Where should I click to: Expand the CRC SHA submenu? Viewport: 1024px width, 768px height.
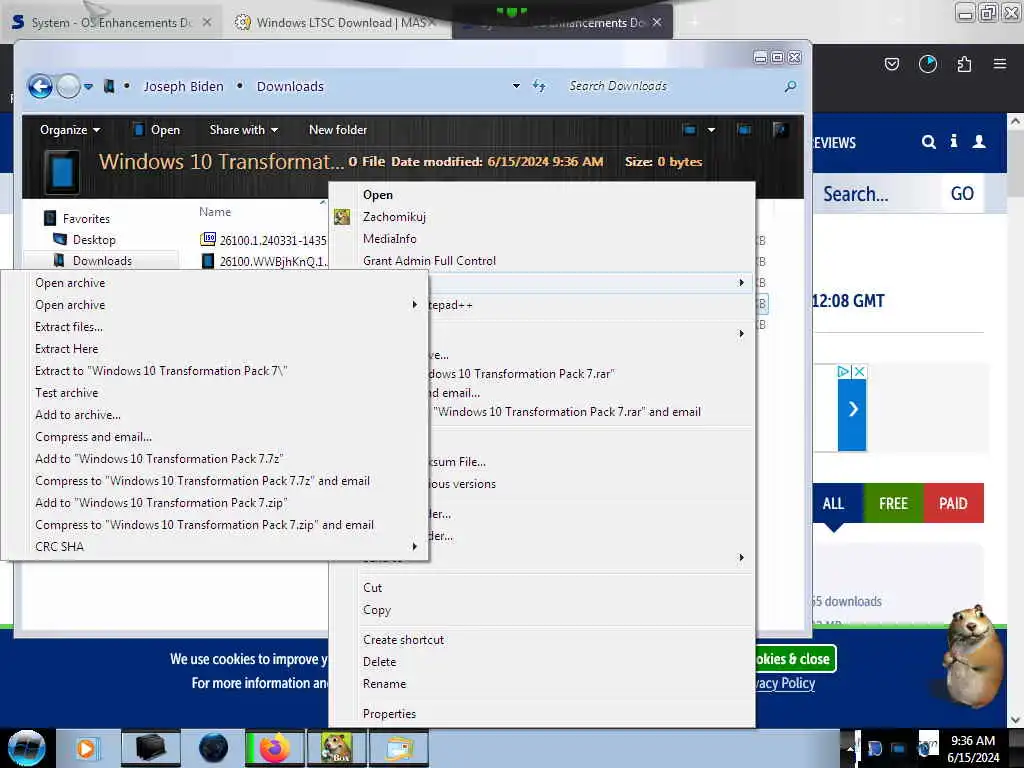click(214, 547)
